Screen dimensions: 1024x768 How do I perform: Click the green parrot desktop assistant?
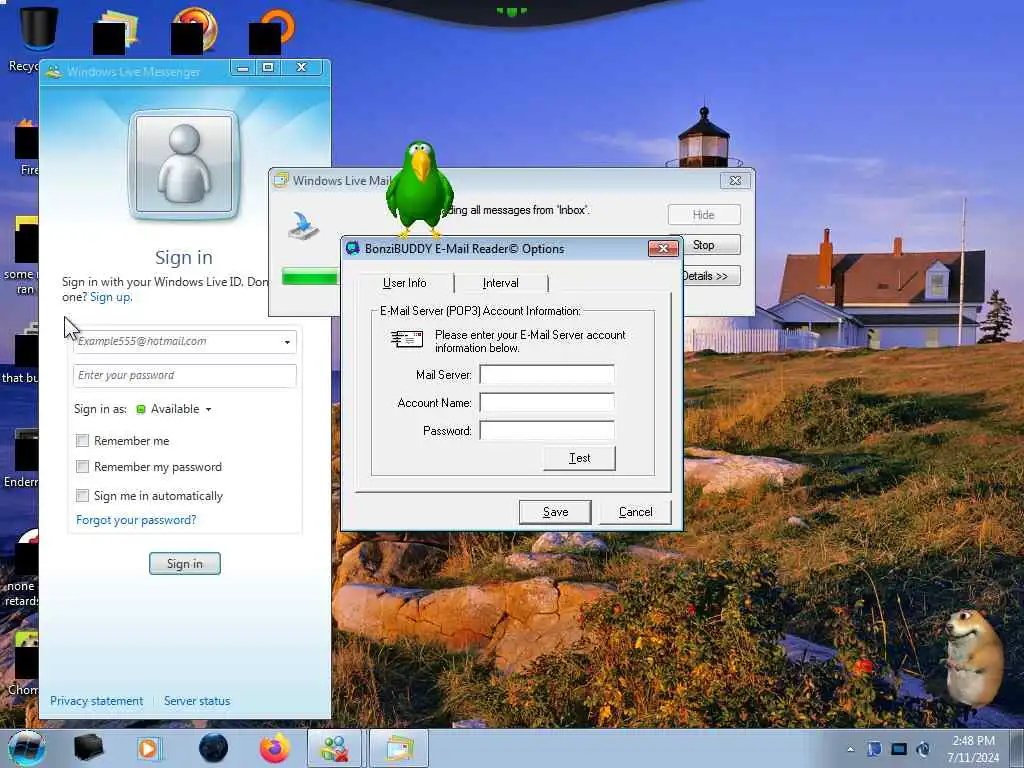pos(419,189)
